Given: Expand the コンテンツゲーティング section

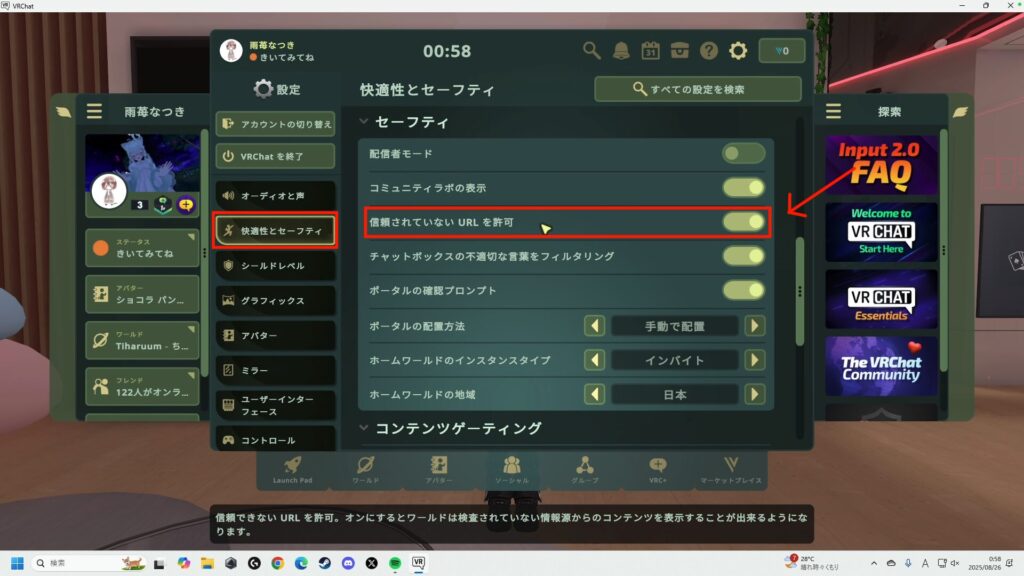Looking at the screenshot, I should (x=456, y=428).
